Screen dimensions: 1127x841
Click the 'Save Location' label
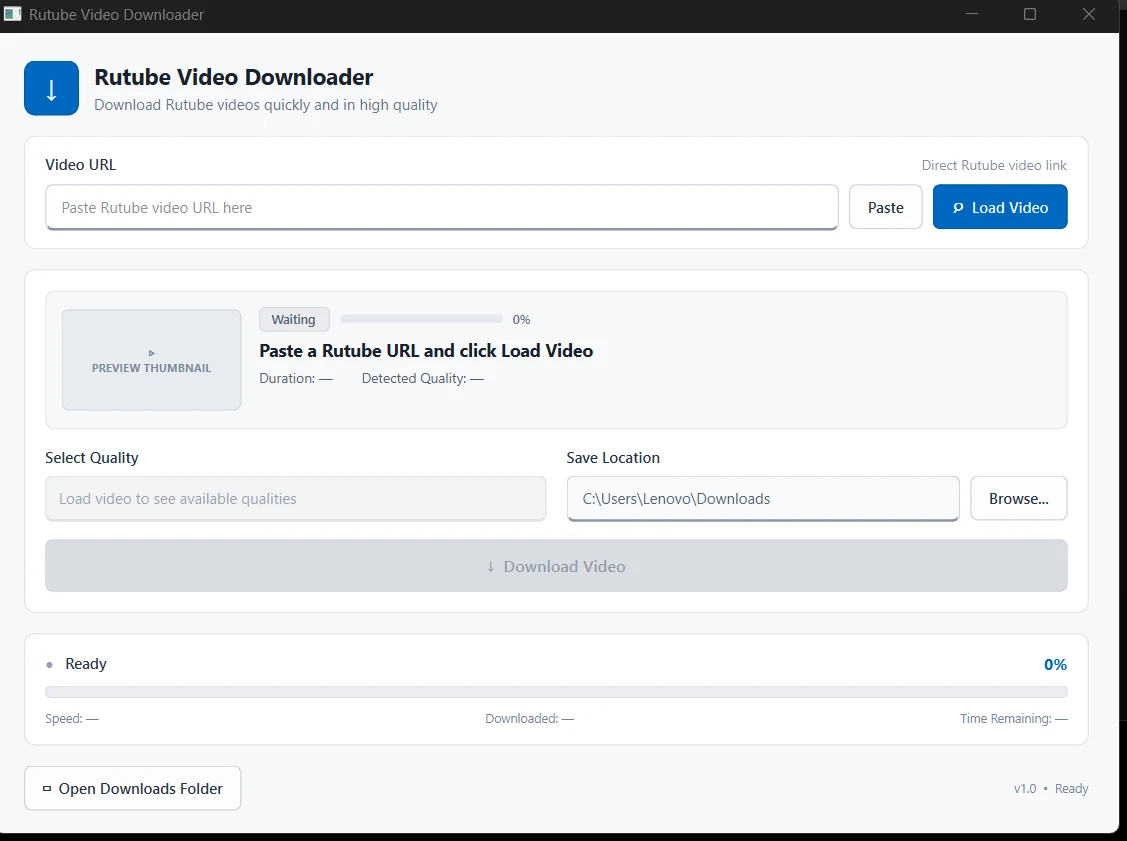tap(613, 458)
